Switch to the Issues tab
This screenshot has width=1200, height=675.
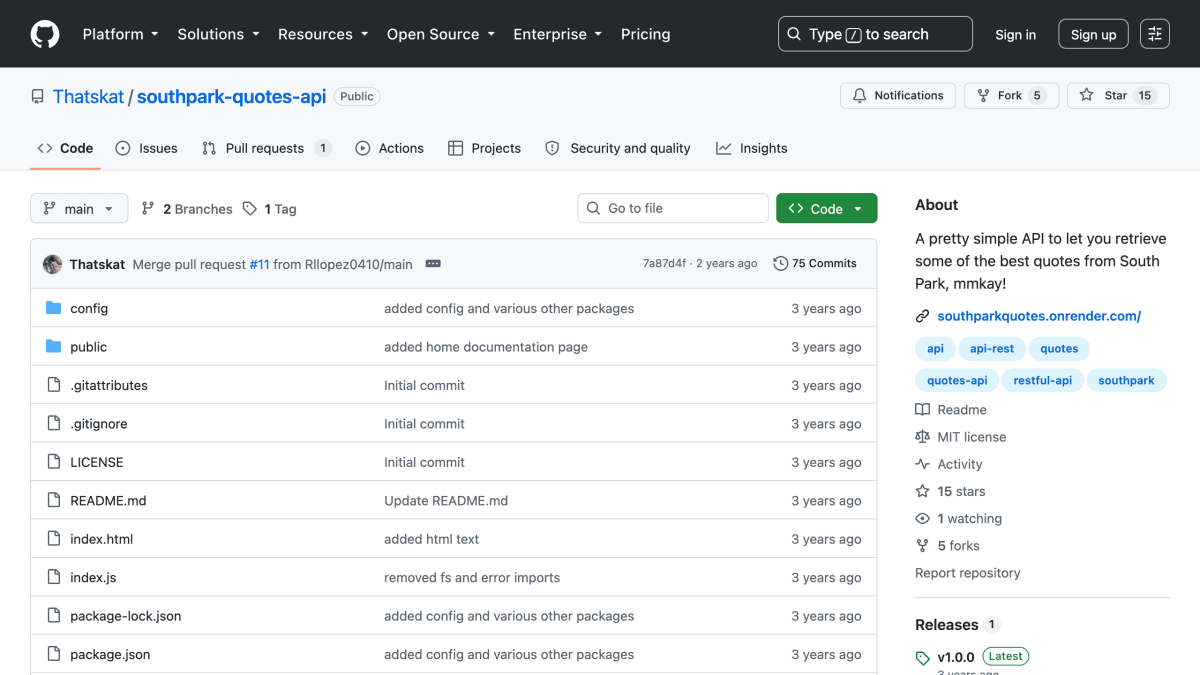146,148
